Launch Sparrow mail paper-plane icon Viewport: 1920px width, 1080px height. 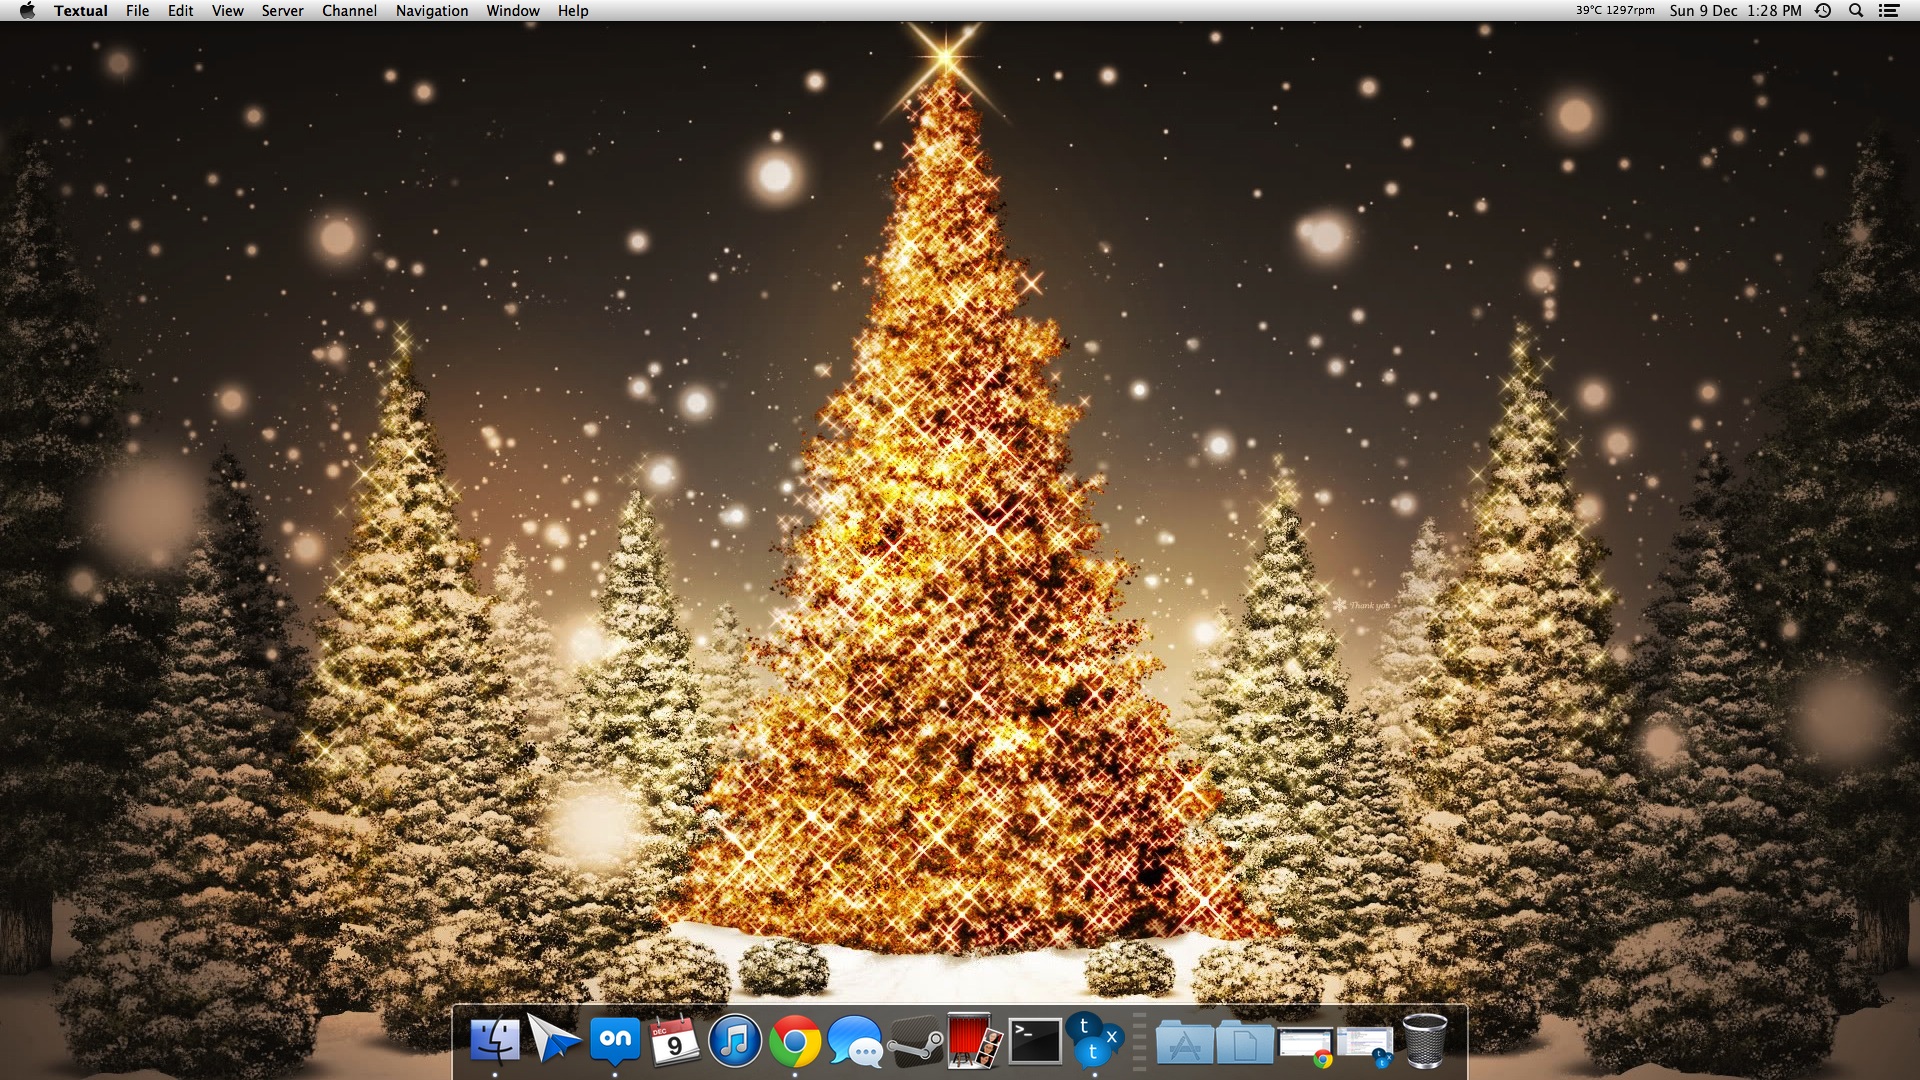click(553, 1040)
